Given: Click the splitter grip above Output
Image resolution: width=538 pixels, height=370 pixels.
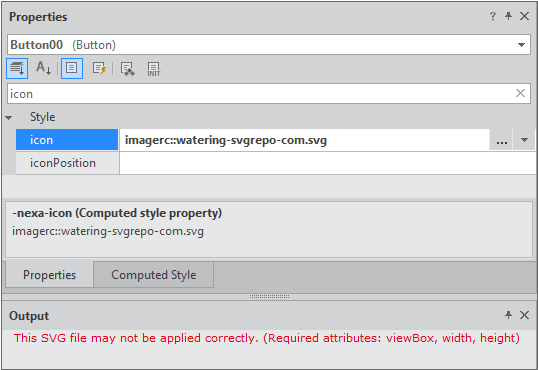Looking at the screenshot, I should tap(269, 297).
